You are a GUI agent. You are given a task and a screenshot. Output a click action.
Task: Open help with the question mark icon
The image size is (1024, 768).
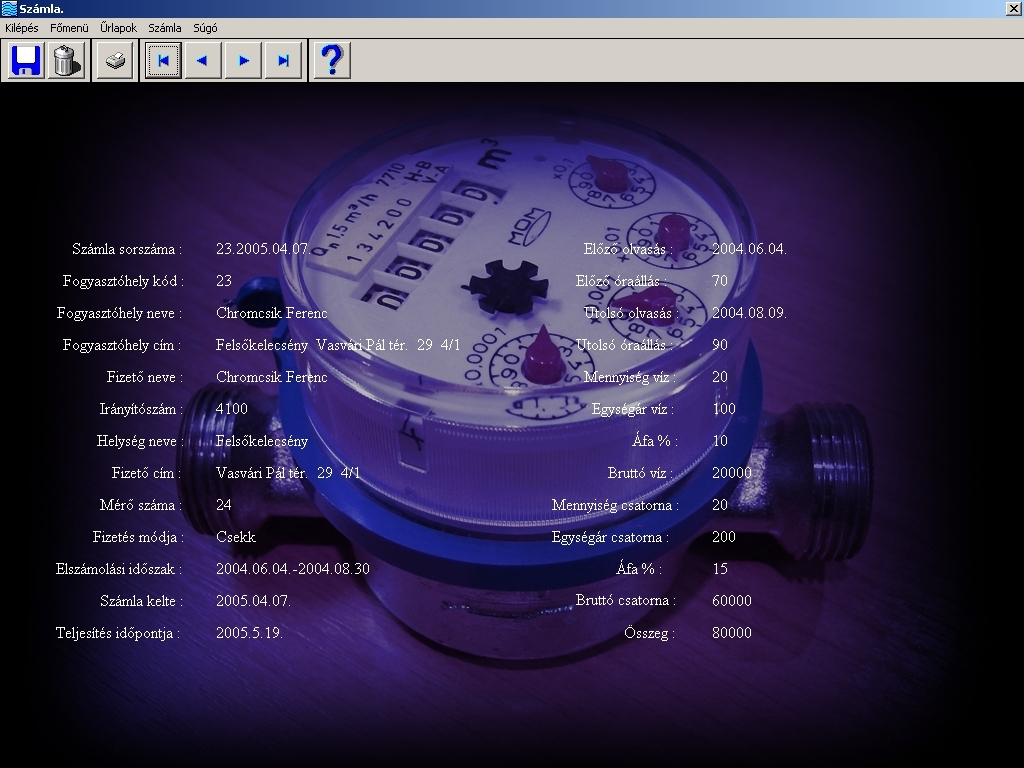pyautogui.click(x=332, y=61)
